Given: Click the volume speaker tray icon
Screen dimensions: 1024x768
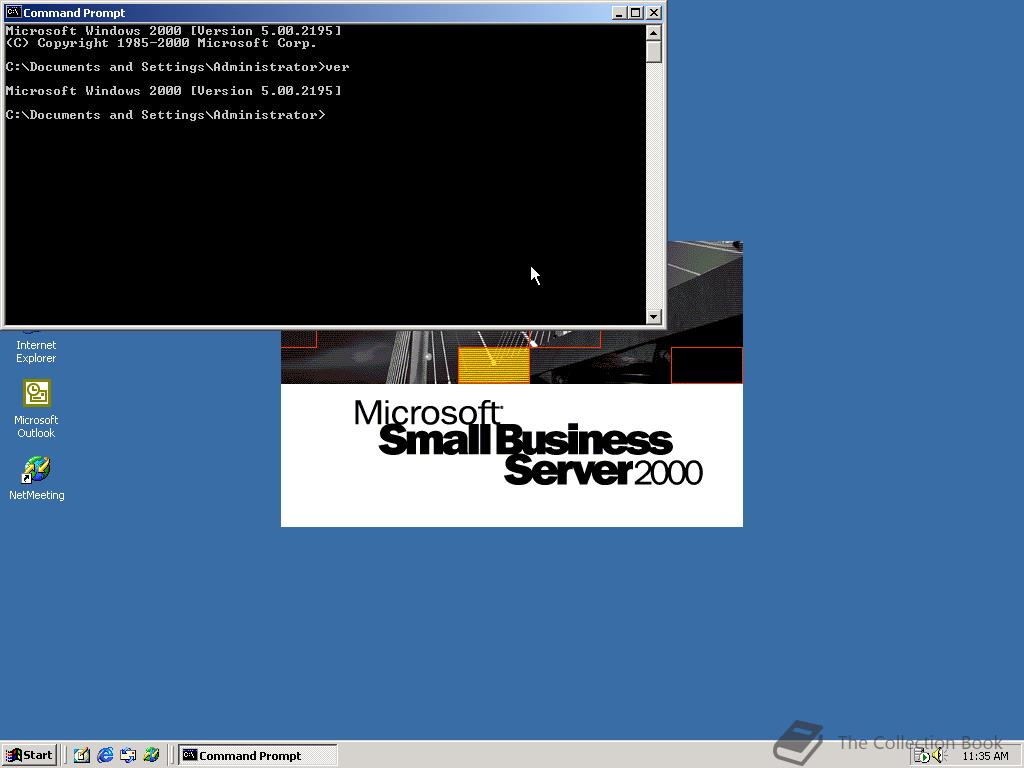Looking at the screenshot, I should click(x=938, y=756).
